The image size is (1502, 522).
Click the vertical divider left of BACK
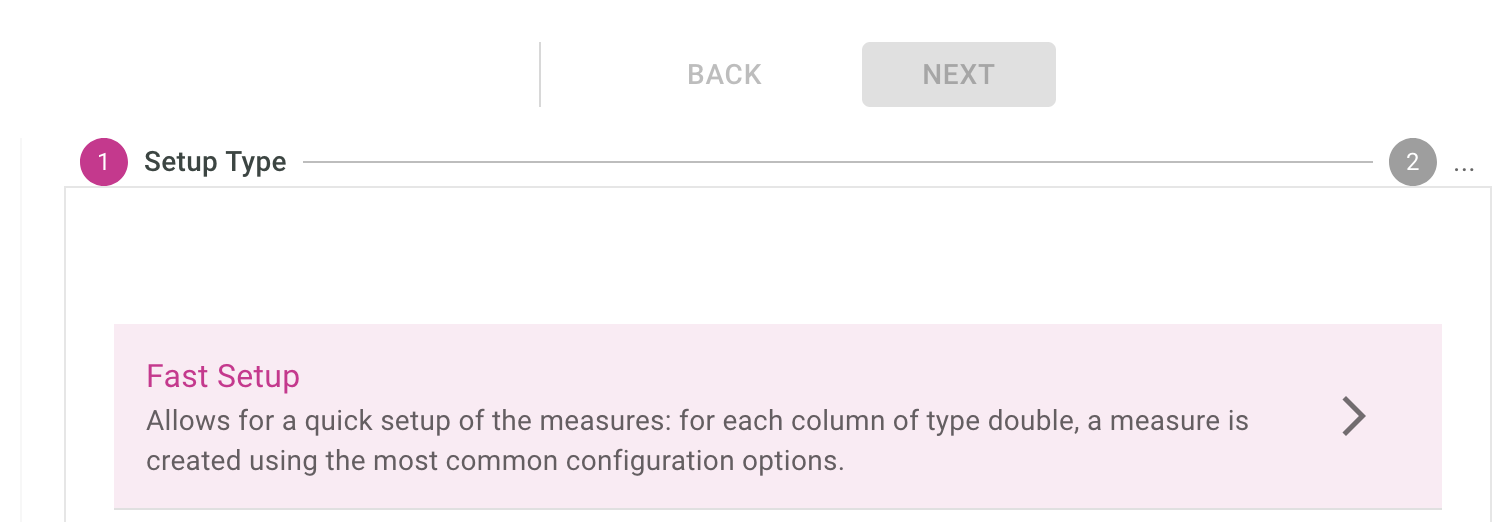[x=540, y=75]
